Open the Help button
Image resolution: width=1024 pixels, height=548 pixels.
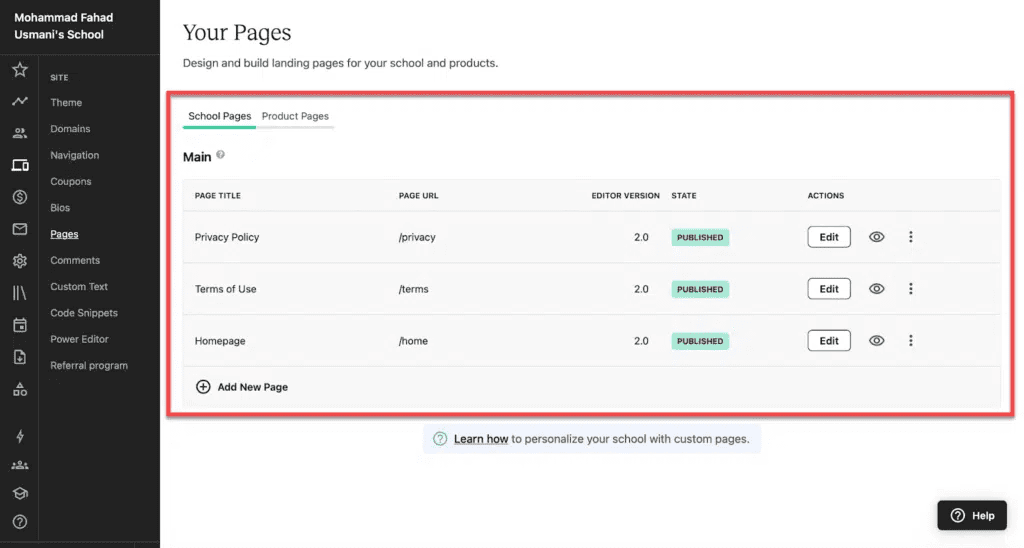pyautogui.click(x=972, y=515)
